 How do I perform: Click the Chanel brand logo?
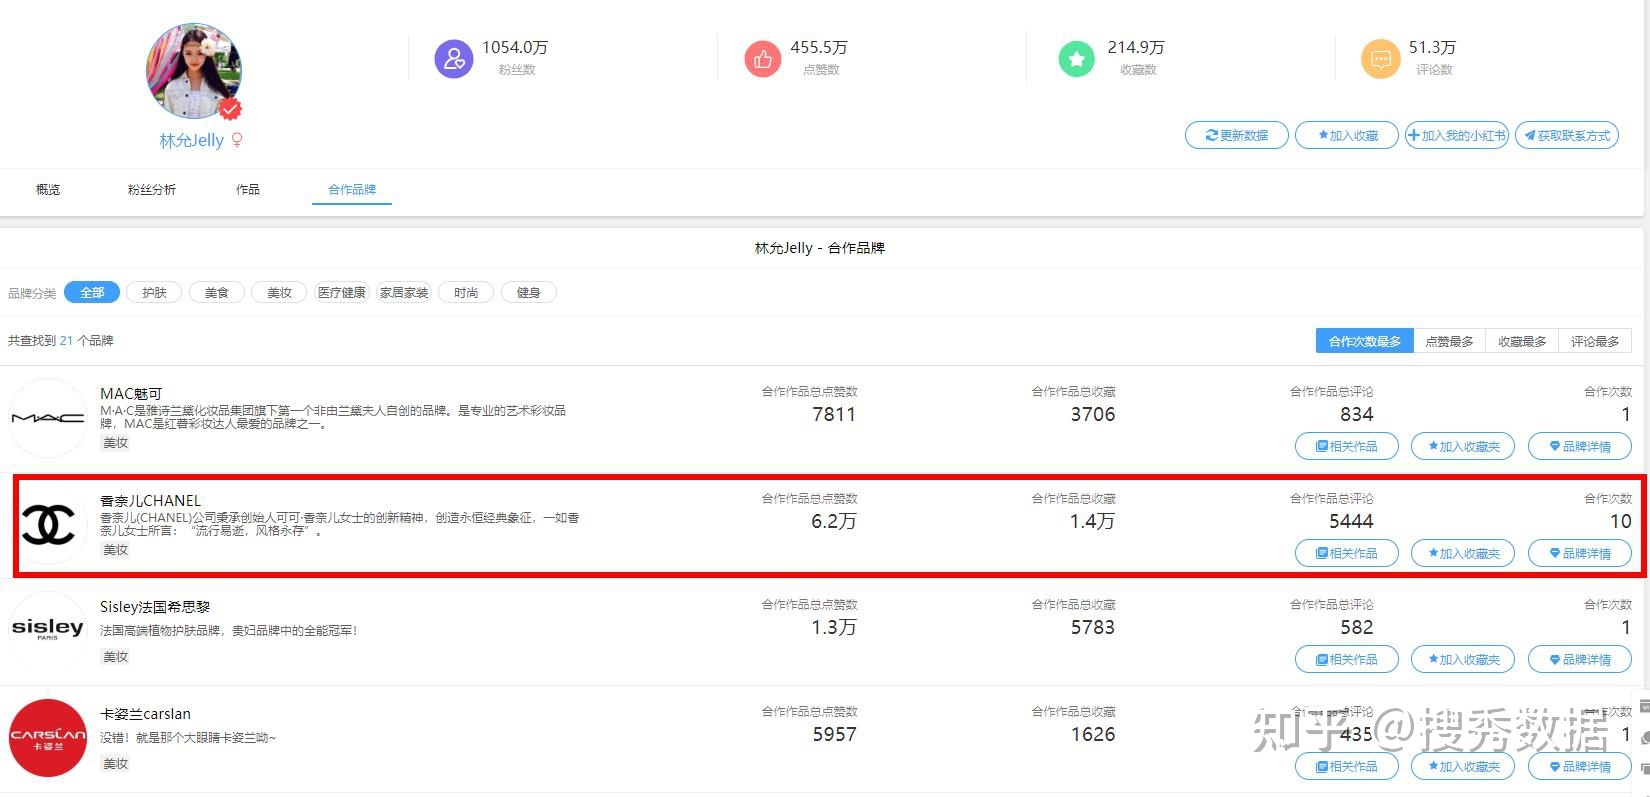[48, 525]
